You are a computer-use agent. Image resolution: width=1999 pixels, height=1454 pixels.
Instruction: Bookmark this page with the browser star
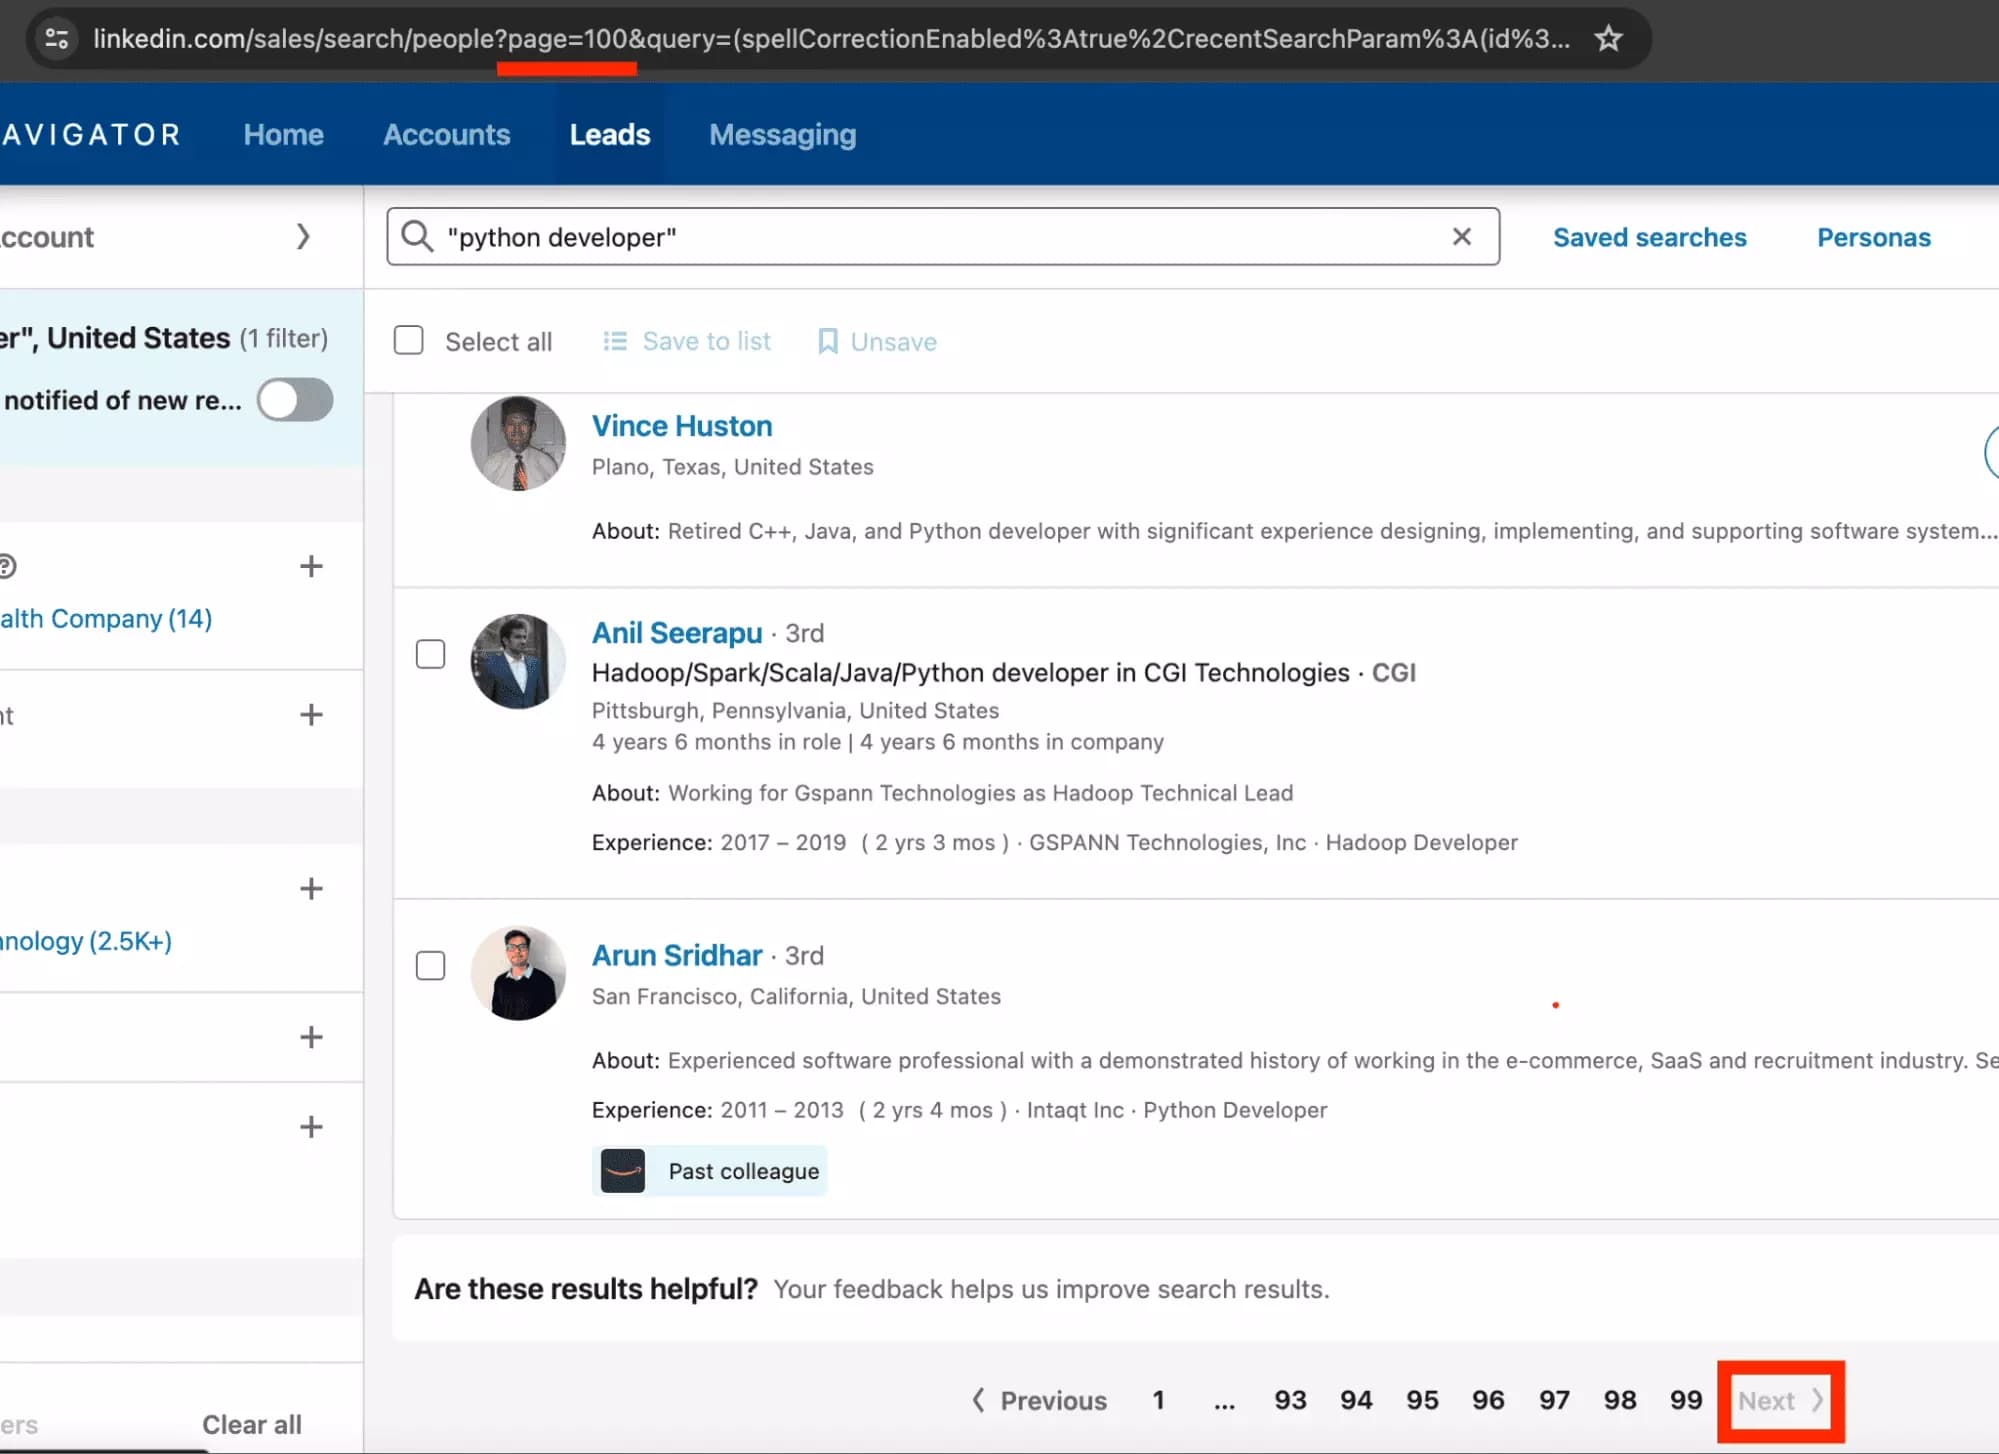[1607, 39]
